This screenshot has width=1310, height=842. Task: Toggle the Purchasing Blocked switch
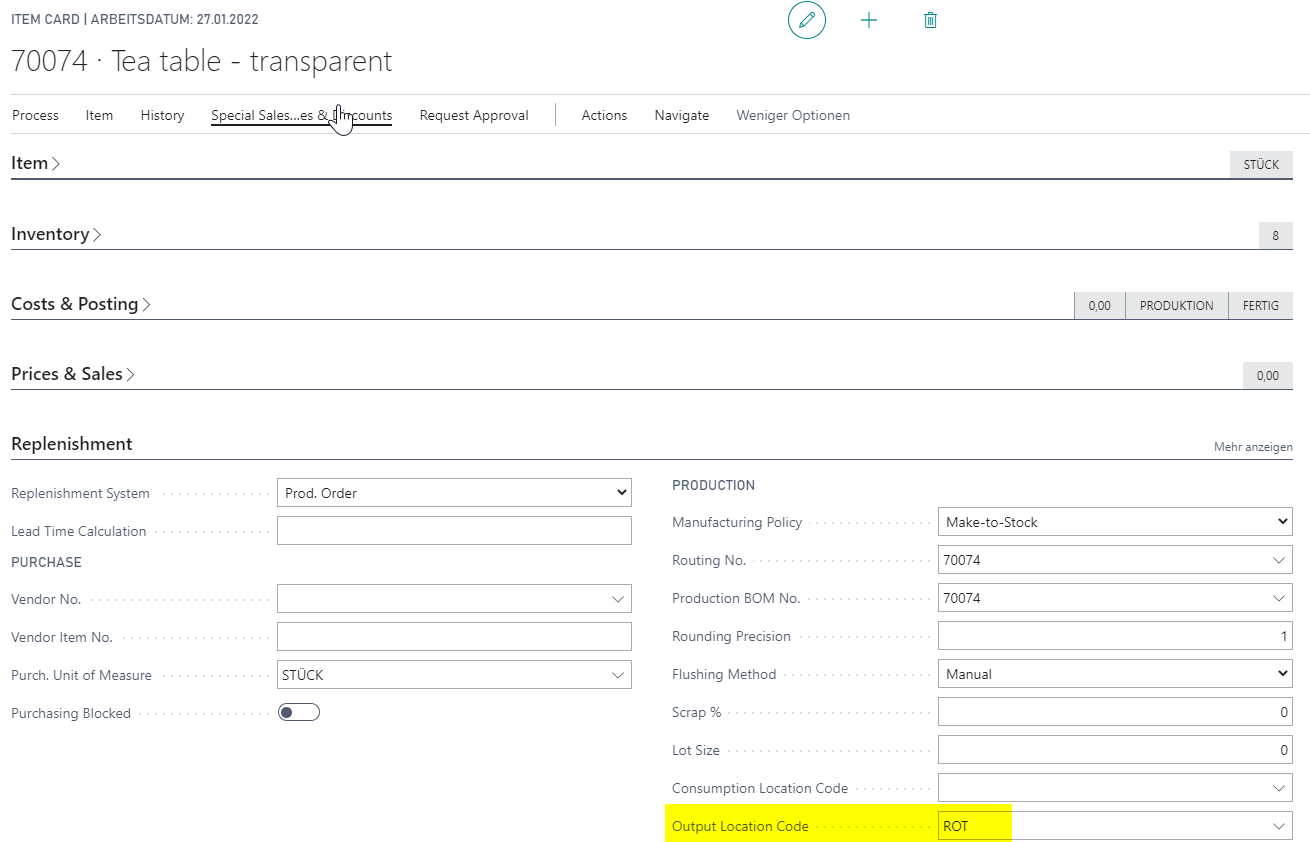pos(298,713)
